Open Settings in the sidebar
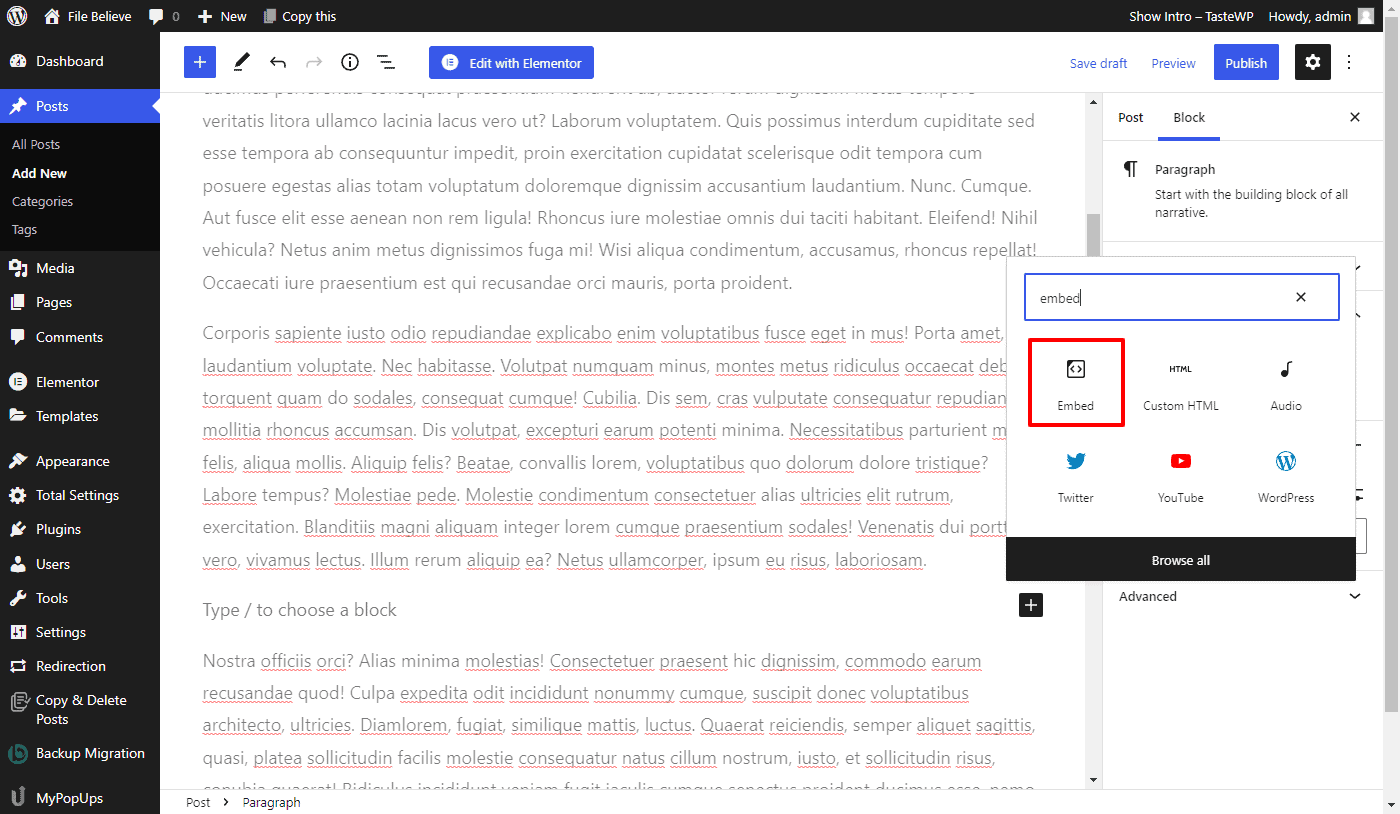 [x=80, y=632]
